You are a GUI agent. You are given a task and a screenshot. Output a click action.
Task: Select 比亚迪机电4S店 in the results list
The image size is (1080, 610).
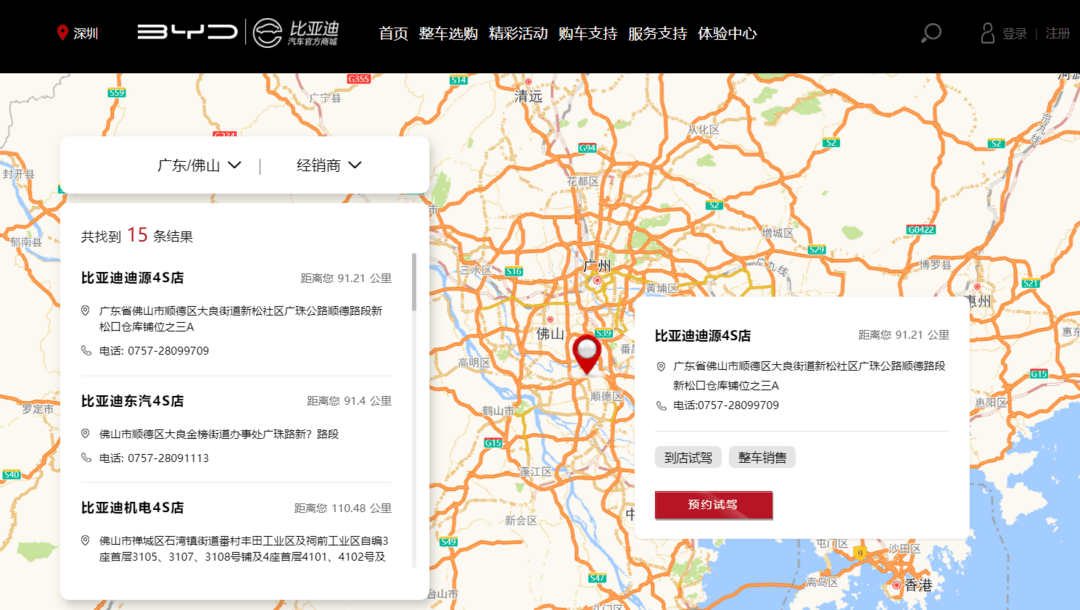(x=132, y=507)
